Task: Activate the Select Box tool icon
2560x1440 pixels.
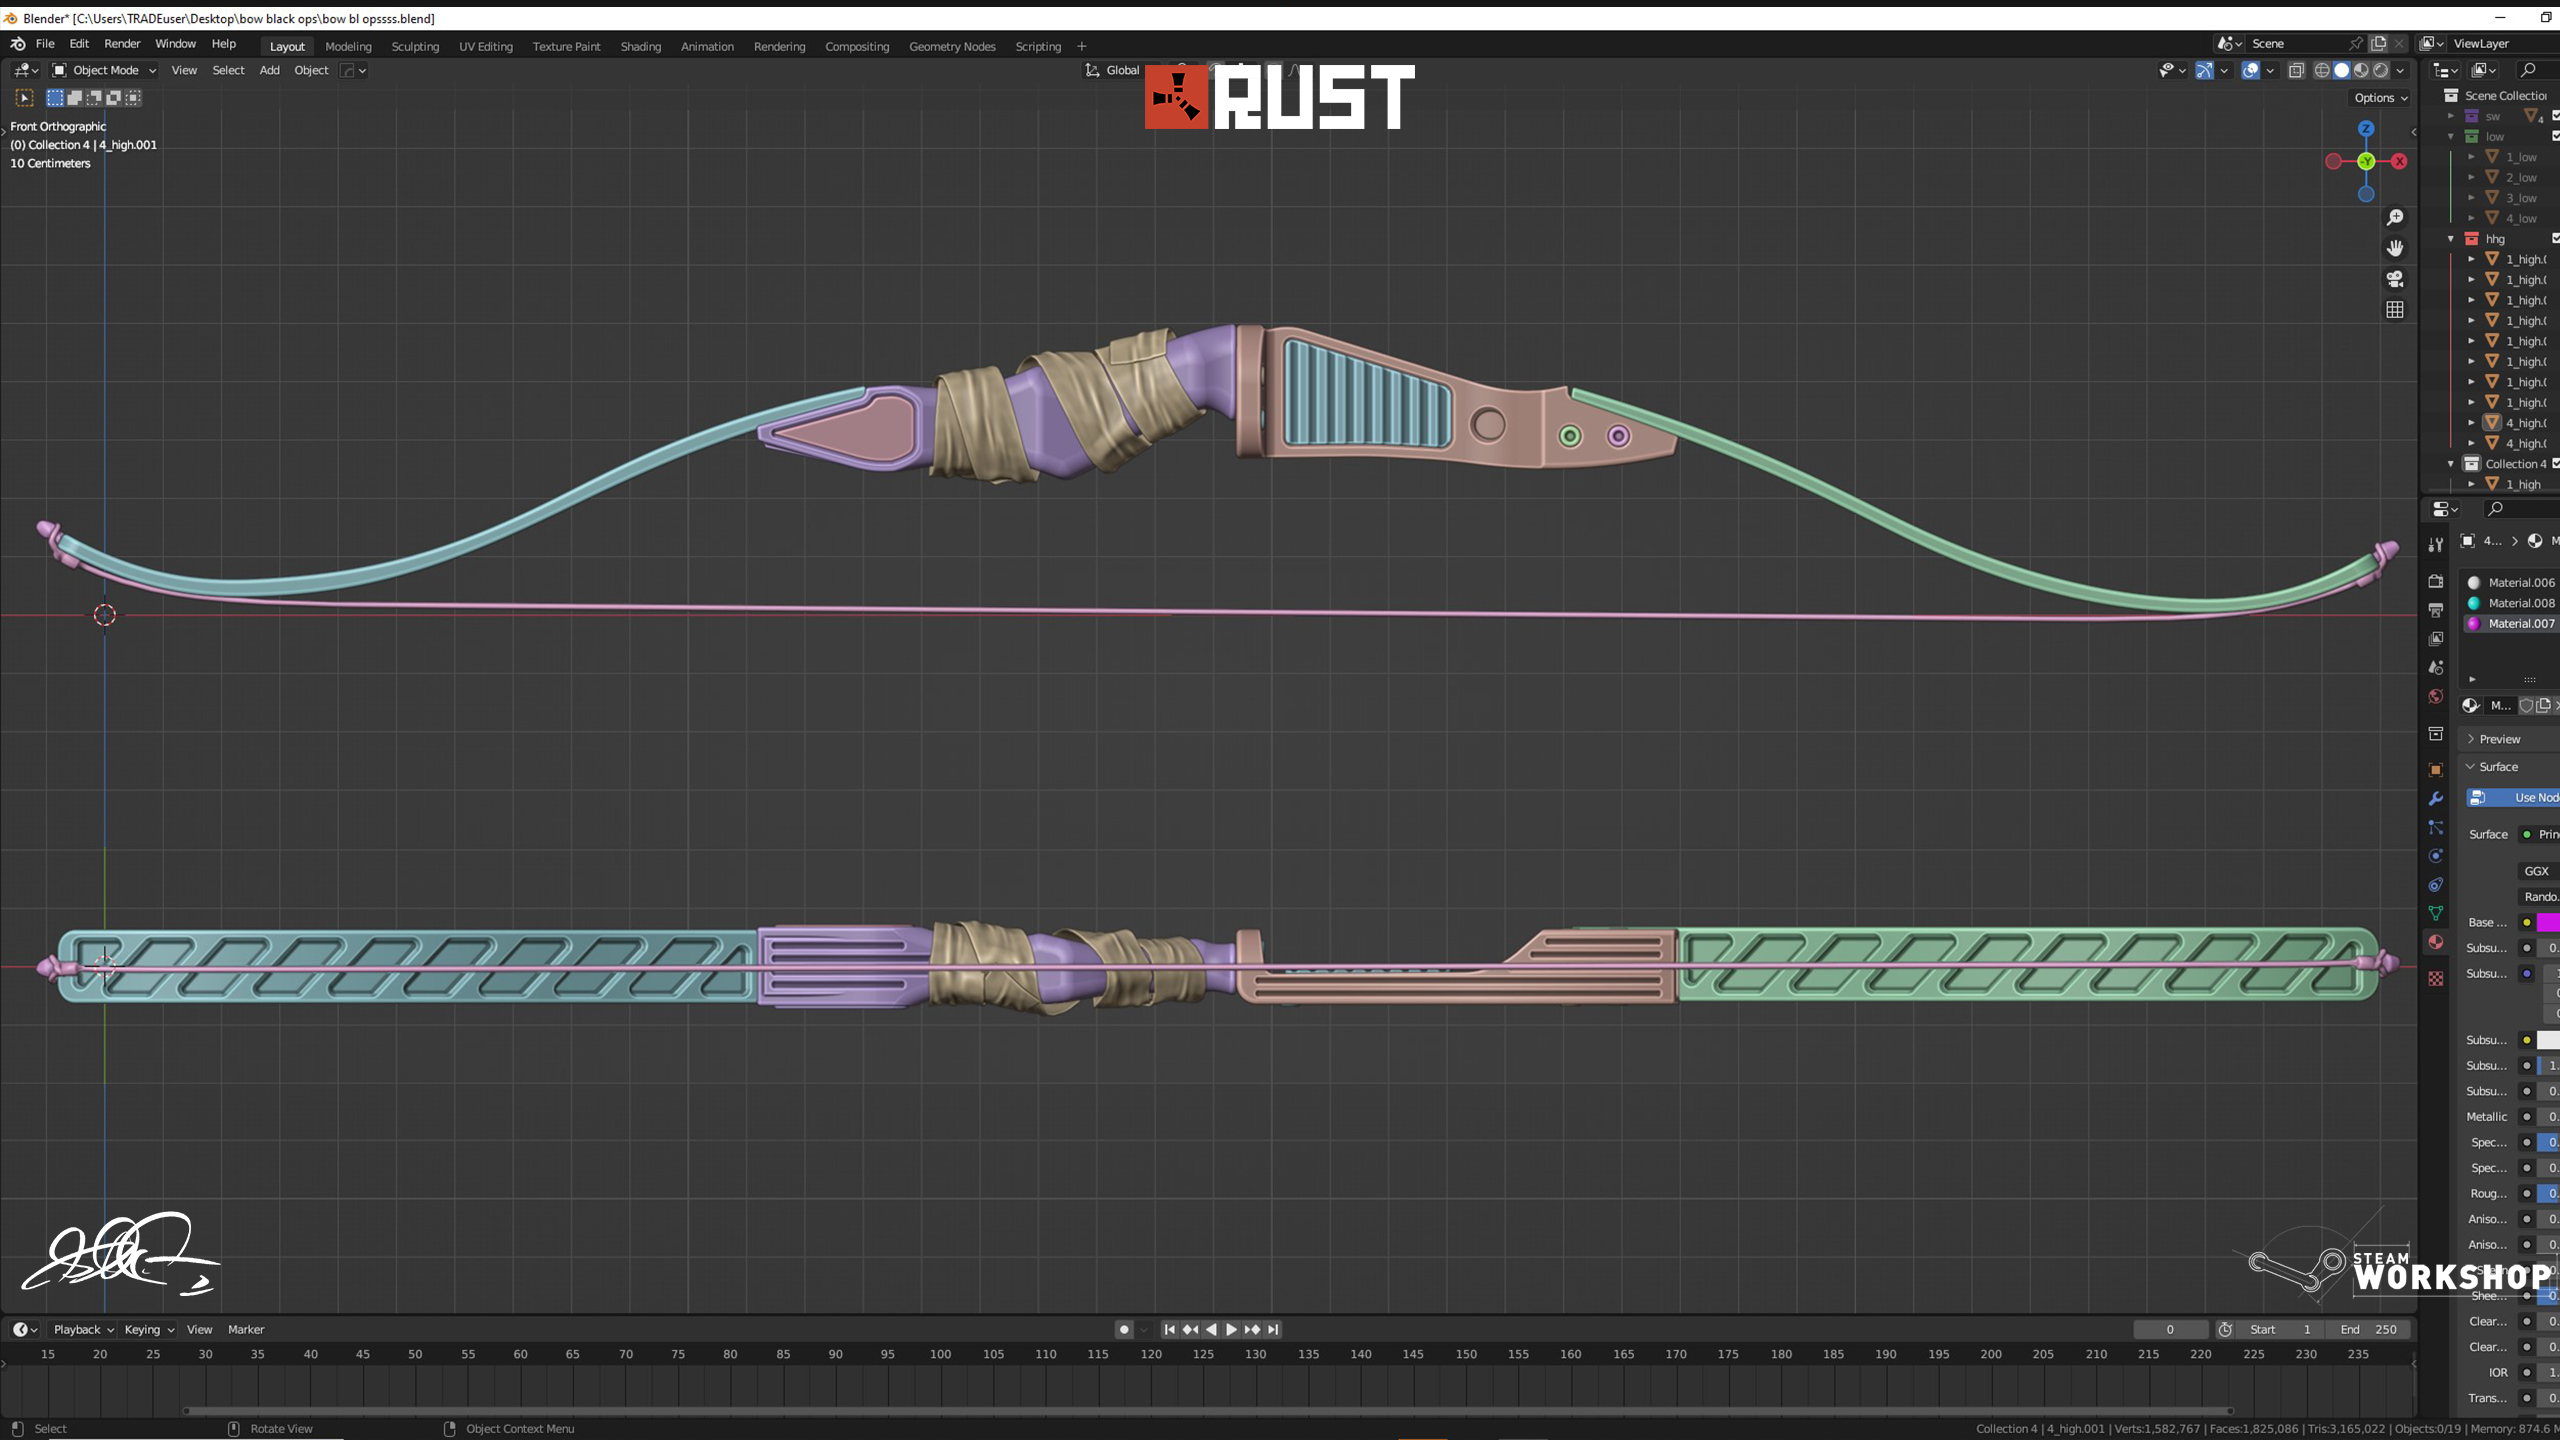Action: click(25, 97)
